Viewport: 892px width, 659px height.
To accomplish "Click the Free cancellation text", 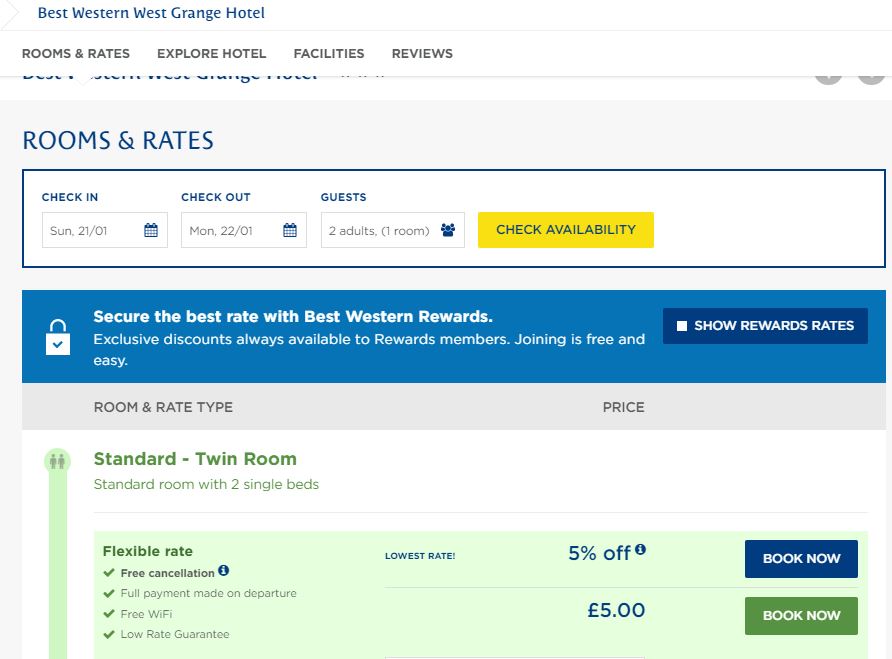I will [x=167, y=573].
